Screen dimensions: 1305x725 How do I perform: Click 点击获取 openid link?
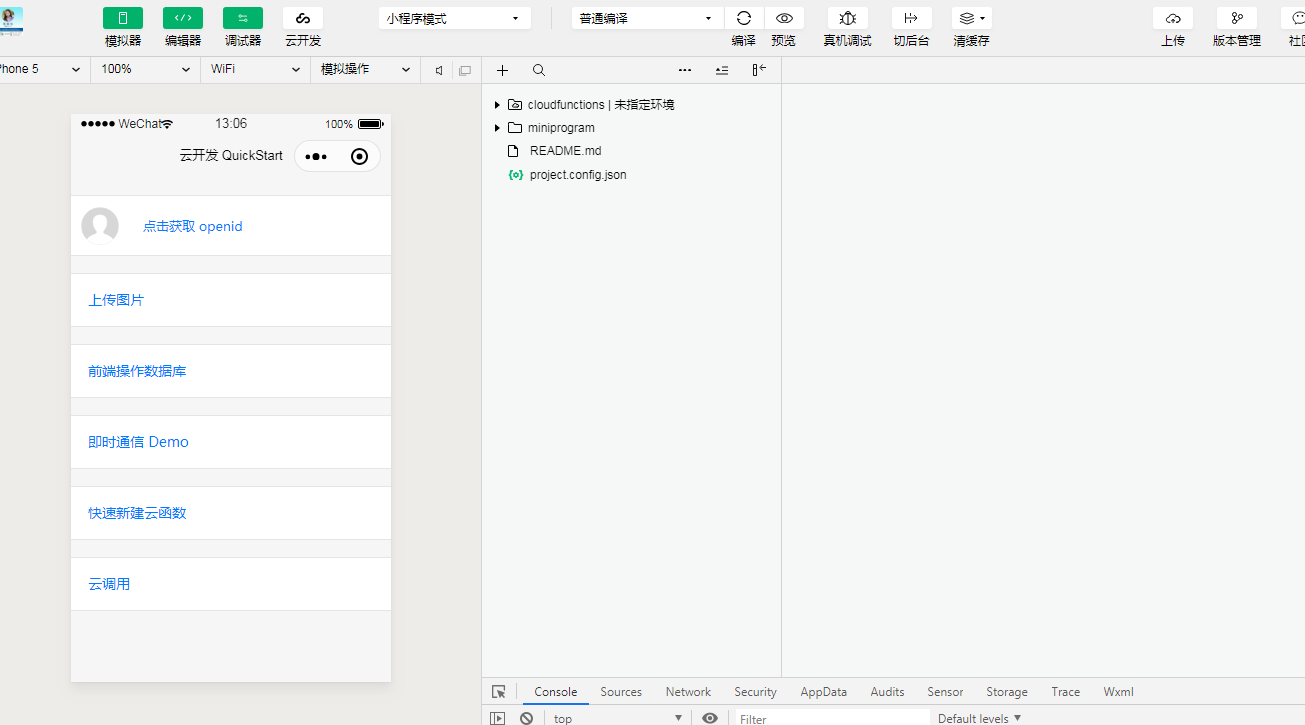pos(192,226)
